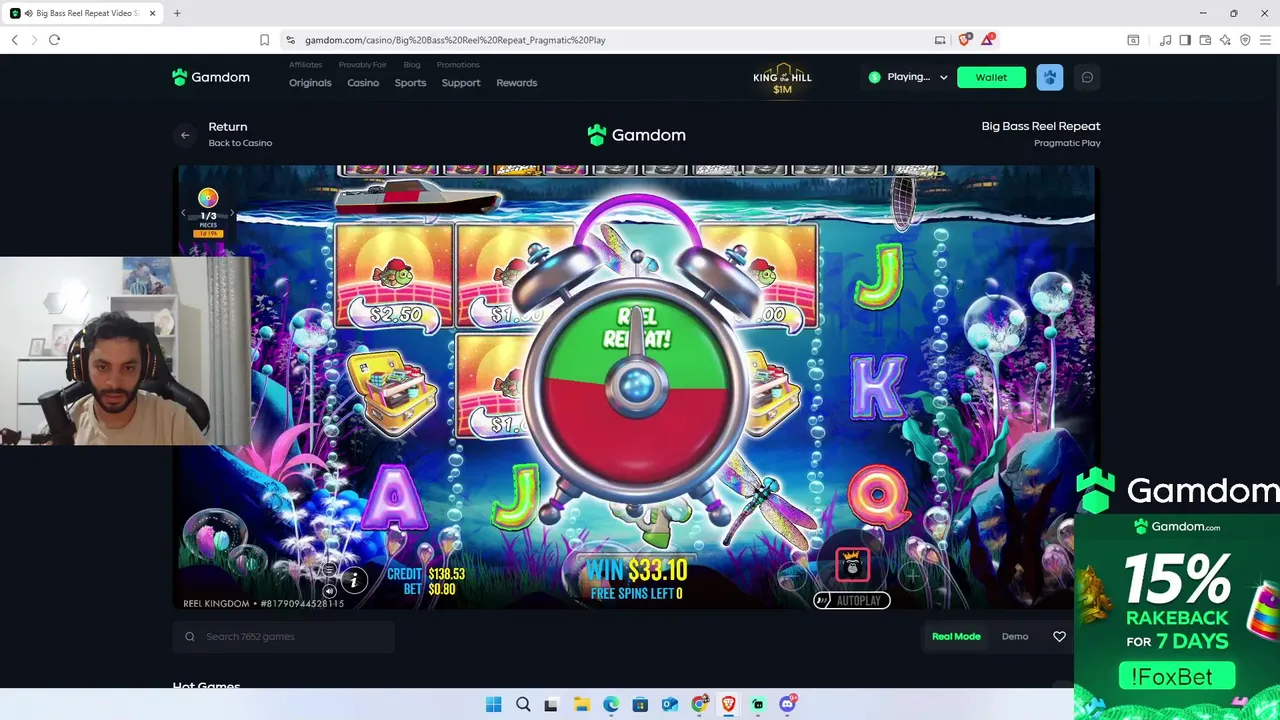Open File Explorer from taskbar

581,704
